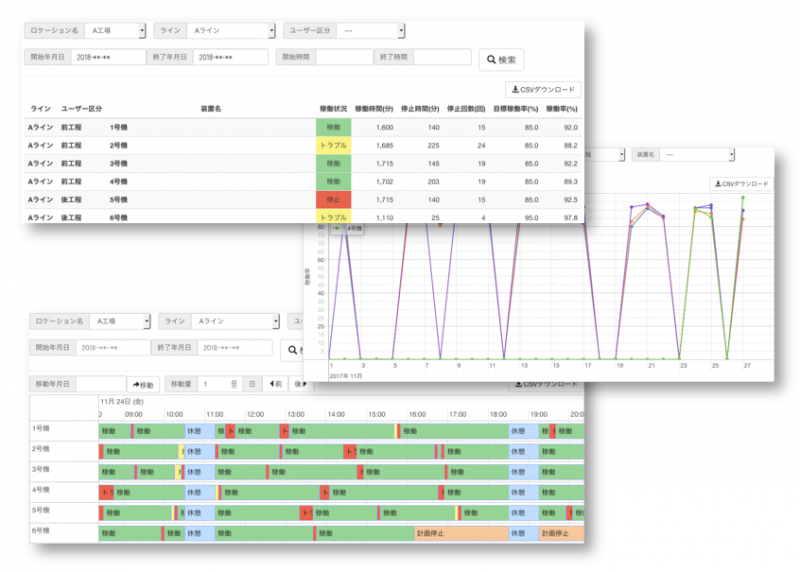Click the 225 stop time value
This screenshot has height=572, width=800.
tap(433, 145)
